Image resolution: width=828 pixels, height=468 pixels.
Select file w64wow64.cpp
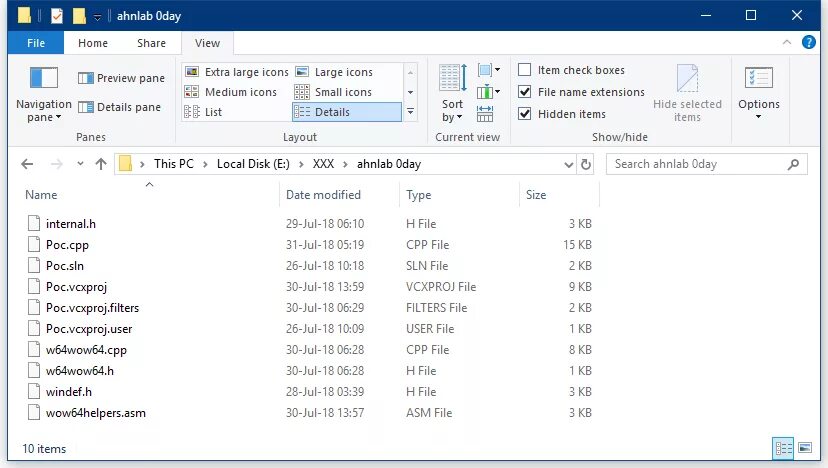[x=86, y=350]
